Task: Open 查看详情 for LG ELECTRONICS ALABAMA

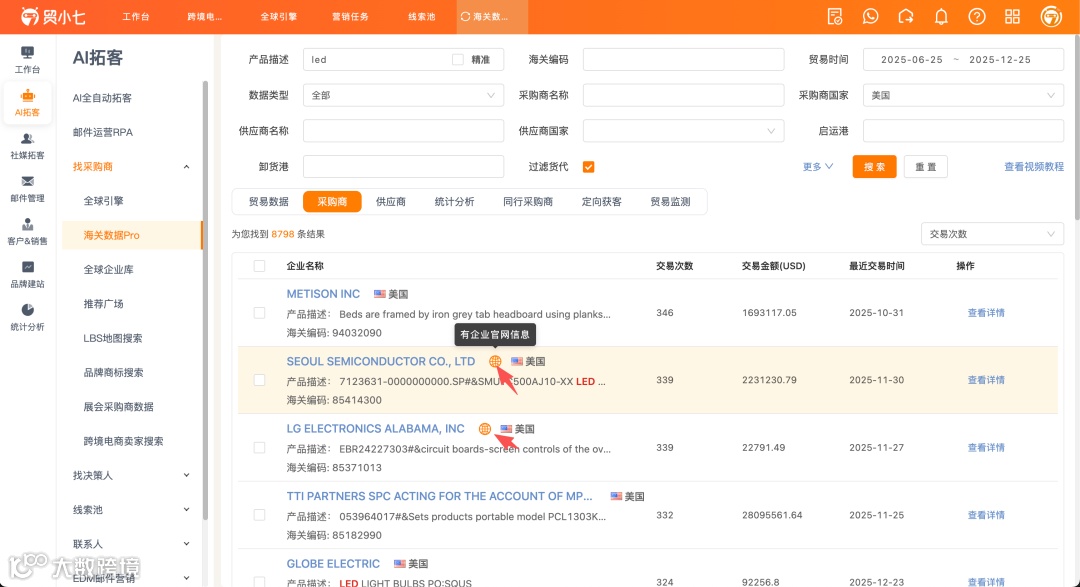Action: 986,448
